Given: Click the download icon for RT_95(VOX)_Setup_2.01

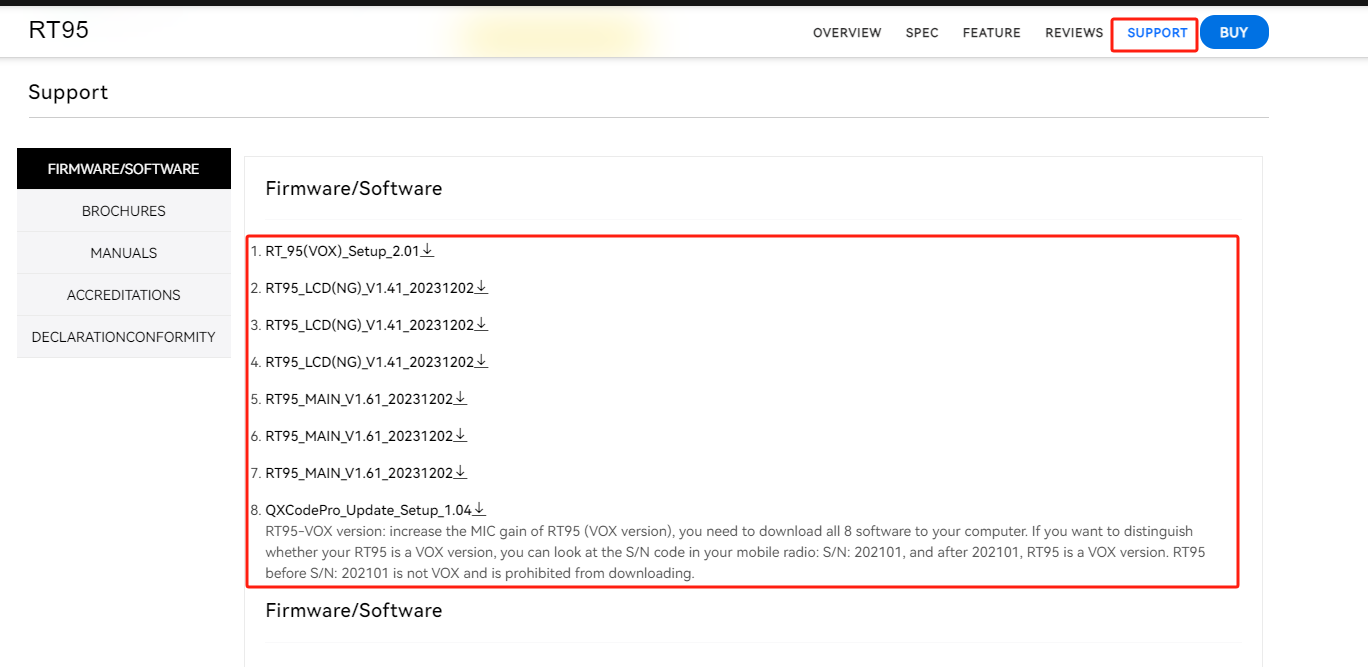Looking at the screenshot, I should [x=428, y=251].
